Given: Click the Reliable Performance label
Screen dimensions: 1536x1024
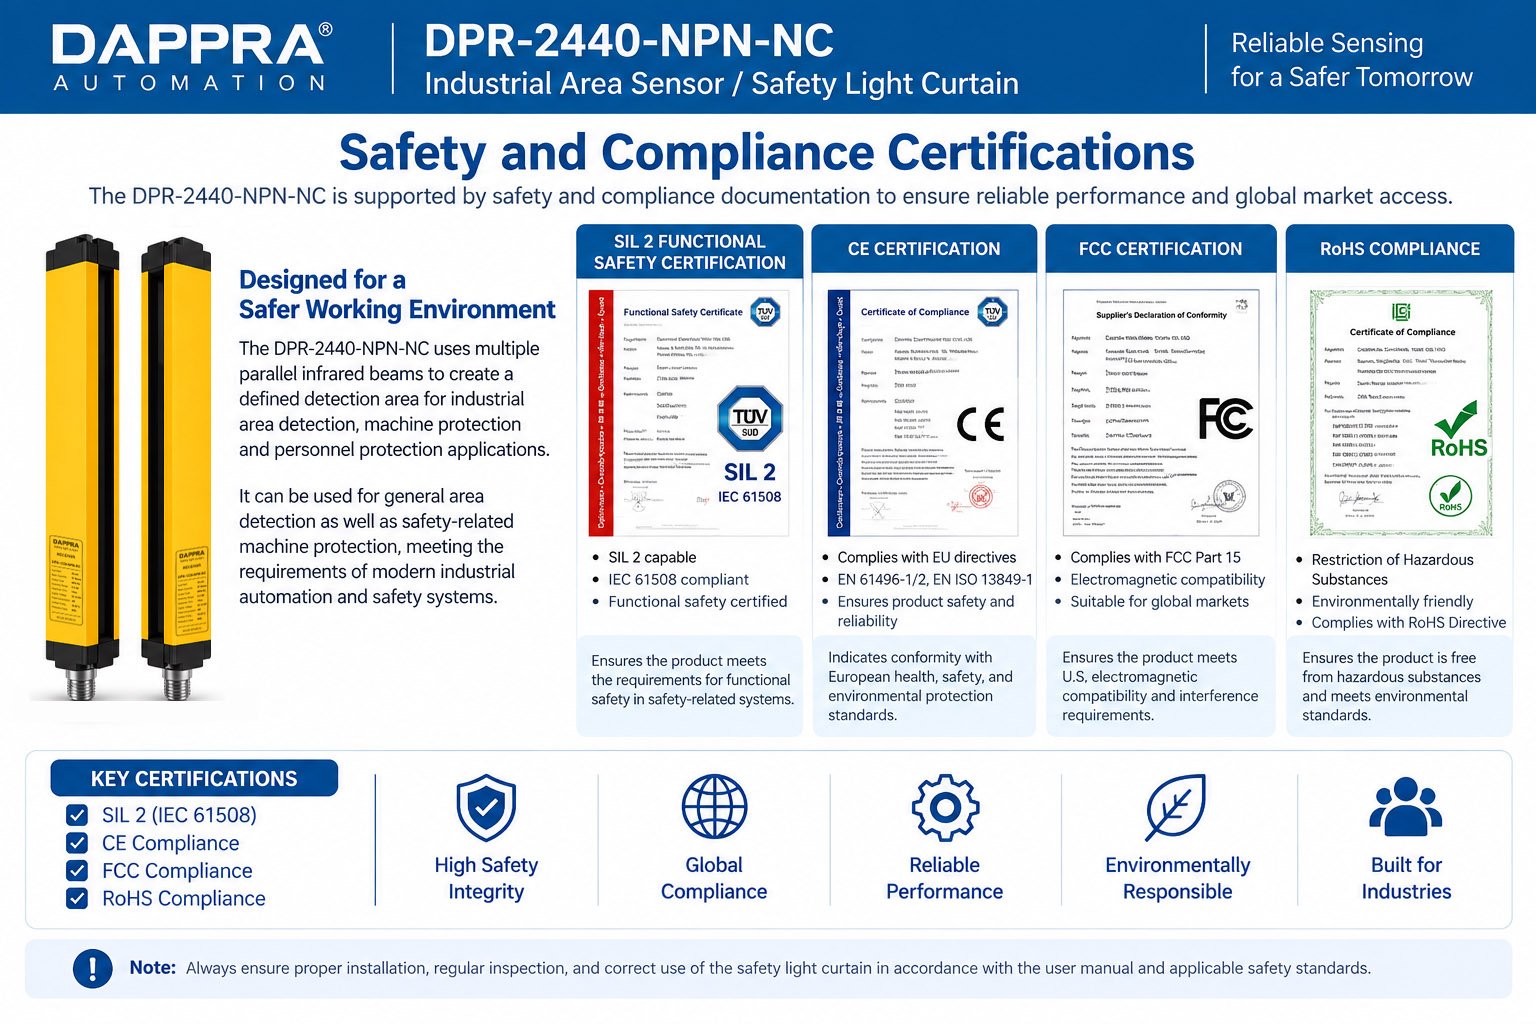Looking at the screenshot, I should (x=944, y=878).
